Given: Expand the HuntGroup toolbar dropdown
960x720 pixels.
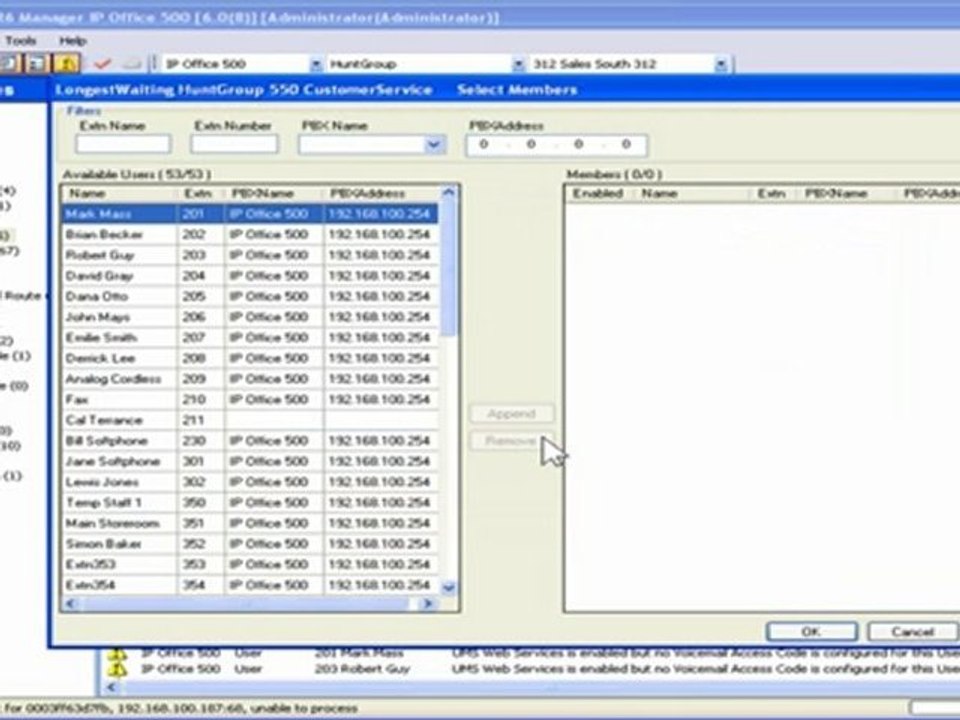Looking at the screenshot, I should coord(518,64).
